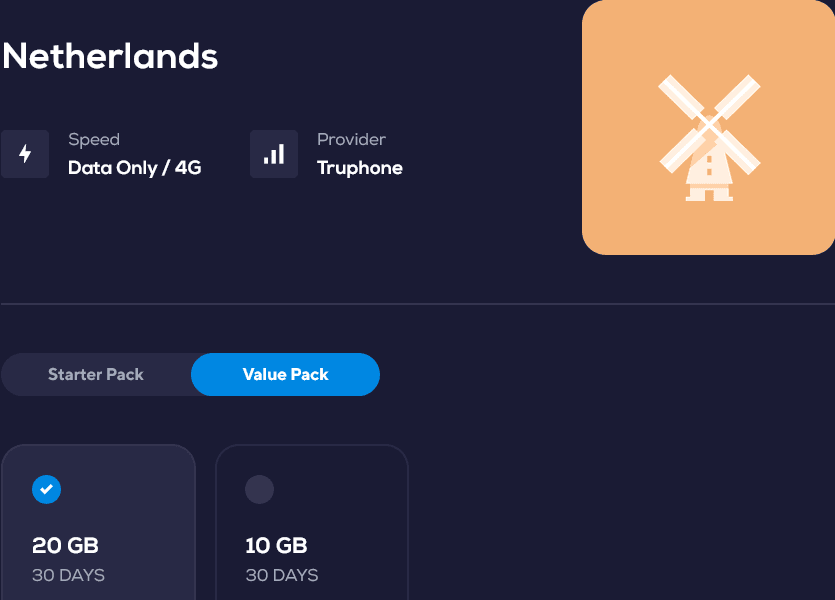
Task: Click 30 DAYS under the 10 GB plan
Action: click(282, 575)
